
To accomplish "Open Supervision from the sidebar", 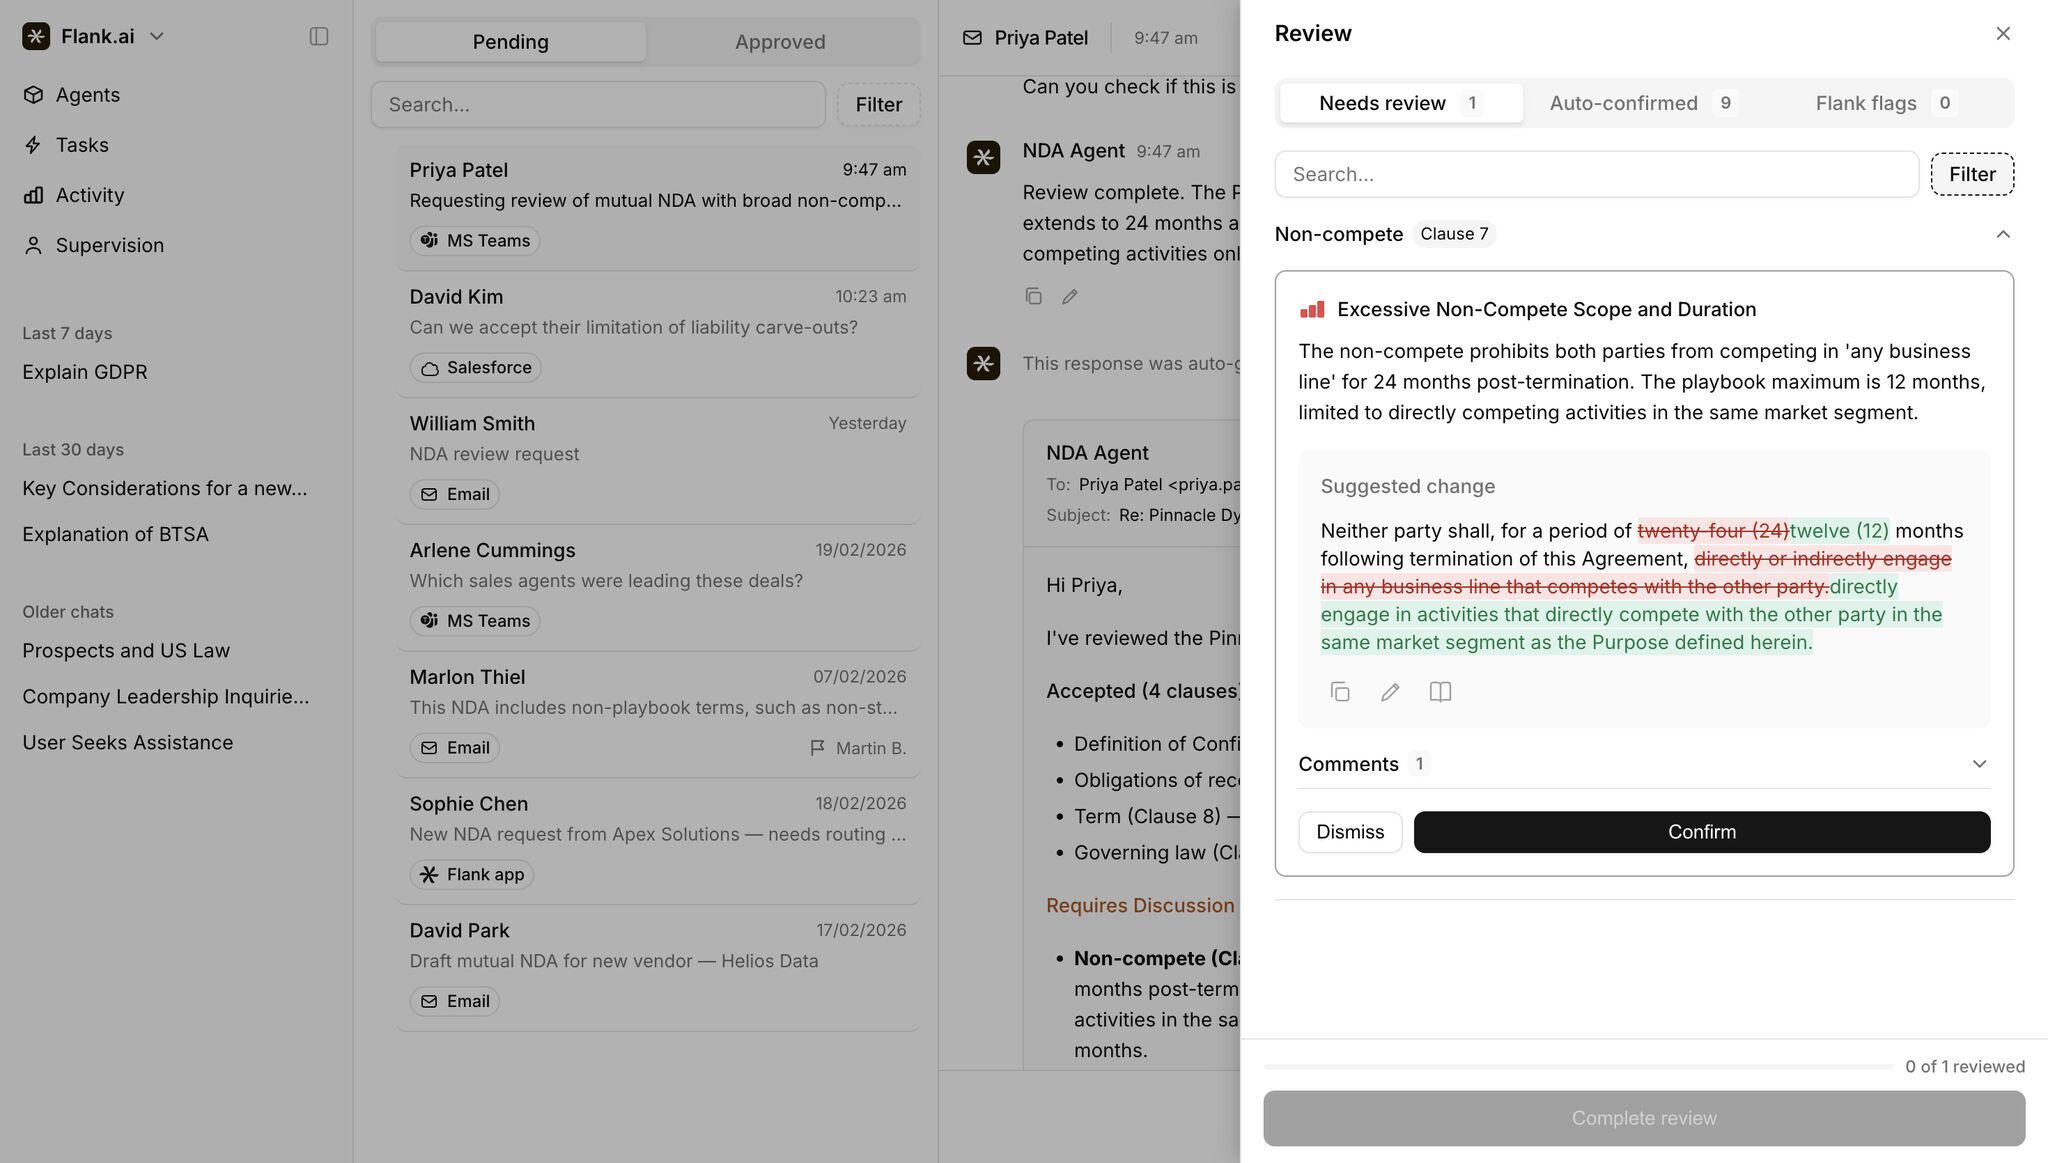I will [x=109, y=245].
